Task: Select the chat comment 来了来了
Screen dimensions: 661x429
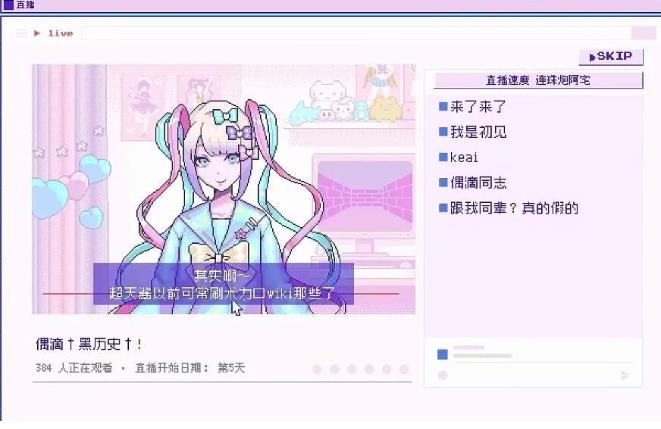Action: tap(472, 107)
